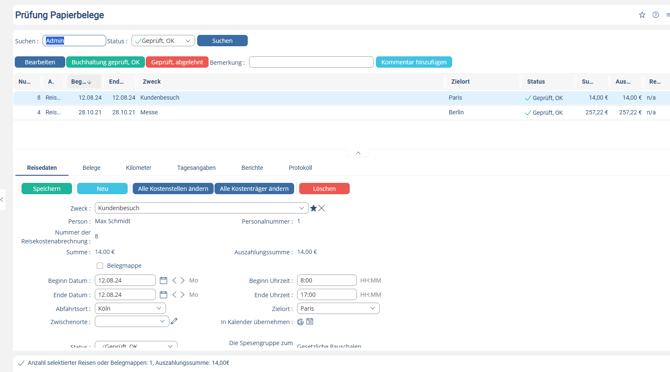Switch to the Reisedaten tab
The height and width of the screenshot is (372, 670).
(x=42, y=168)
